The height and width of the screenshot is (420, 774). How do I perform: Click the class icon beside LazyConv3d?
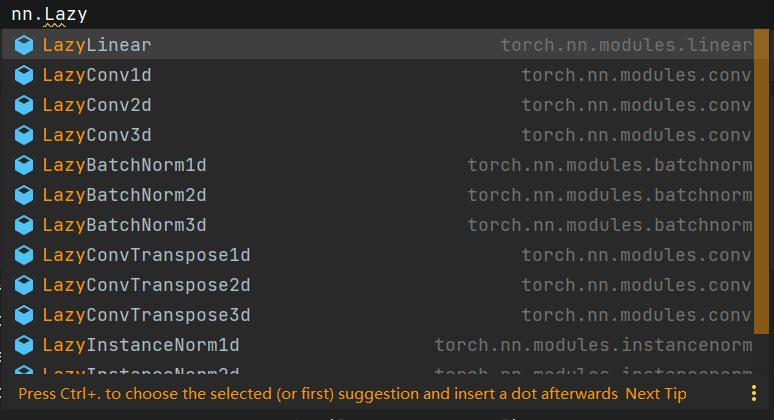pos(24,135)
